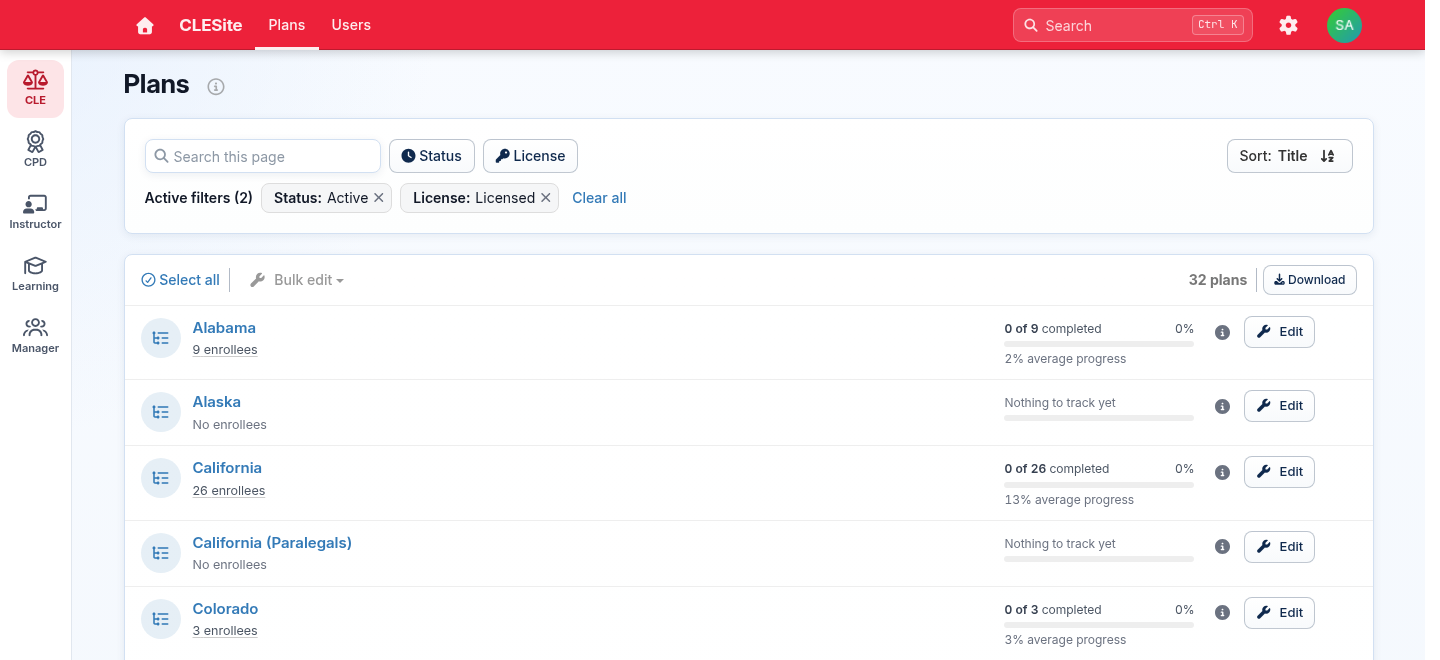
Task: Edit the Alabama plan
Action: (1279, 332)
